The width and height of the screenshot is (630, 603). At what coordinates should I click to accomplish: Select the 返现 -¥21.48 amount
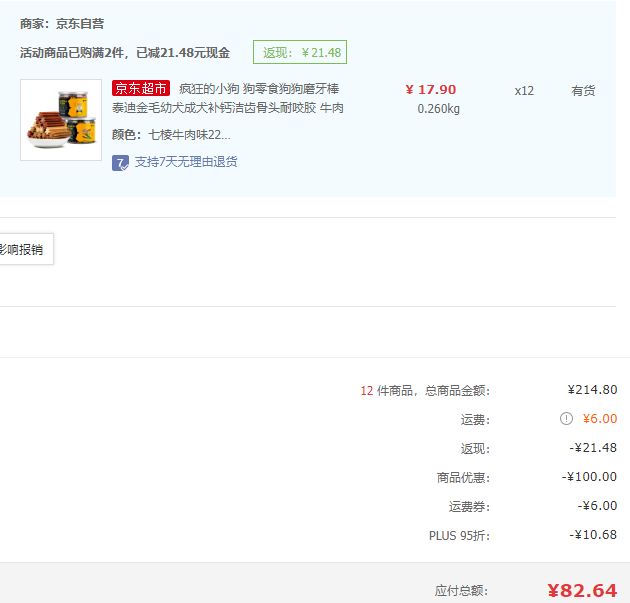click(593, 448)
